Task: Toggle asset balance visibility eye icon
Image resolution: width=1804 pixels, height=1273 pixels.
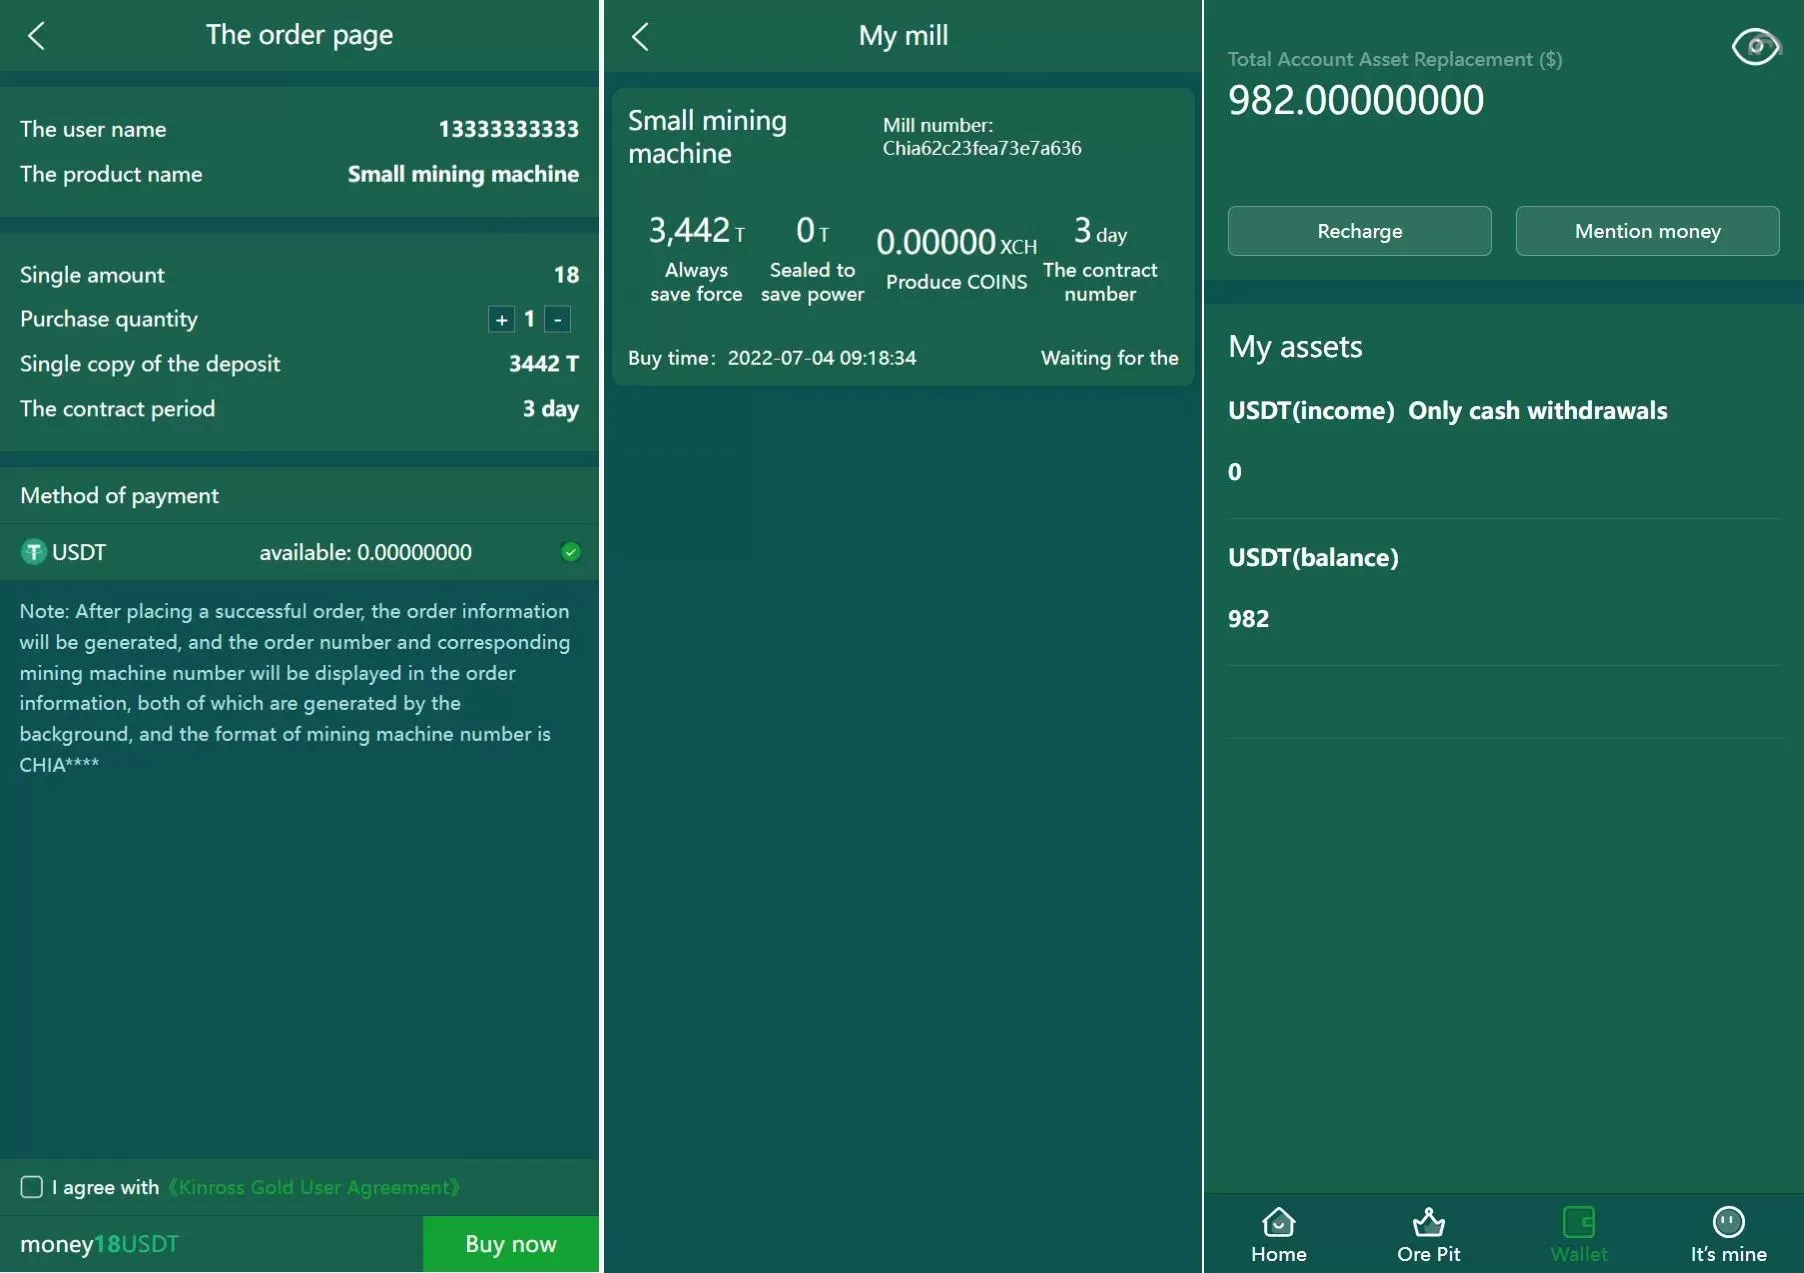Action: [1755, 46]
